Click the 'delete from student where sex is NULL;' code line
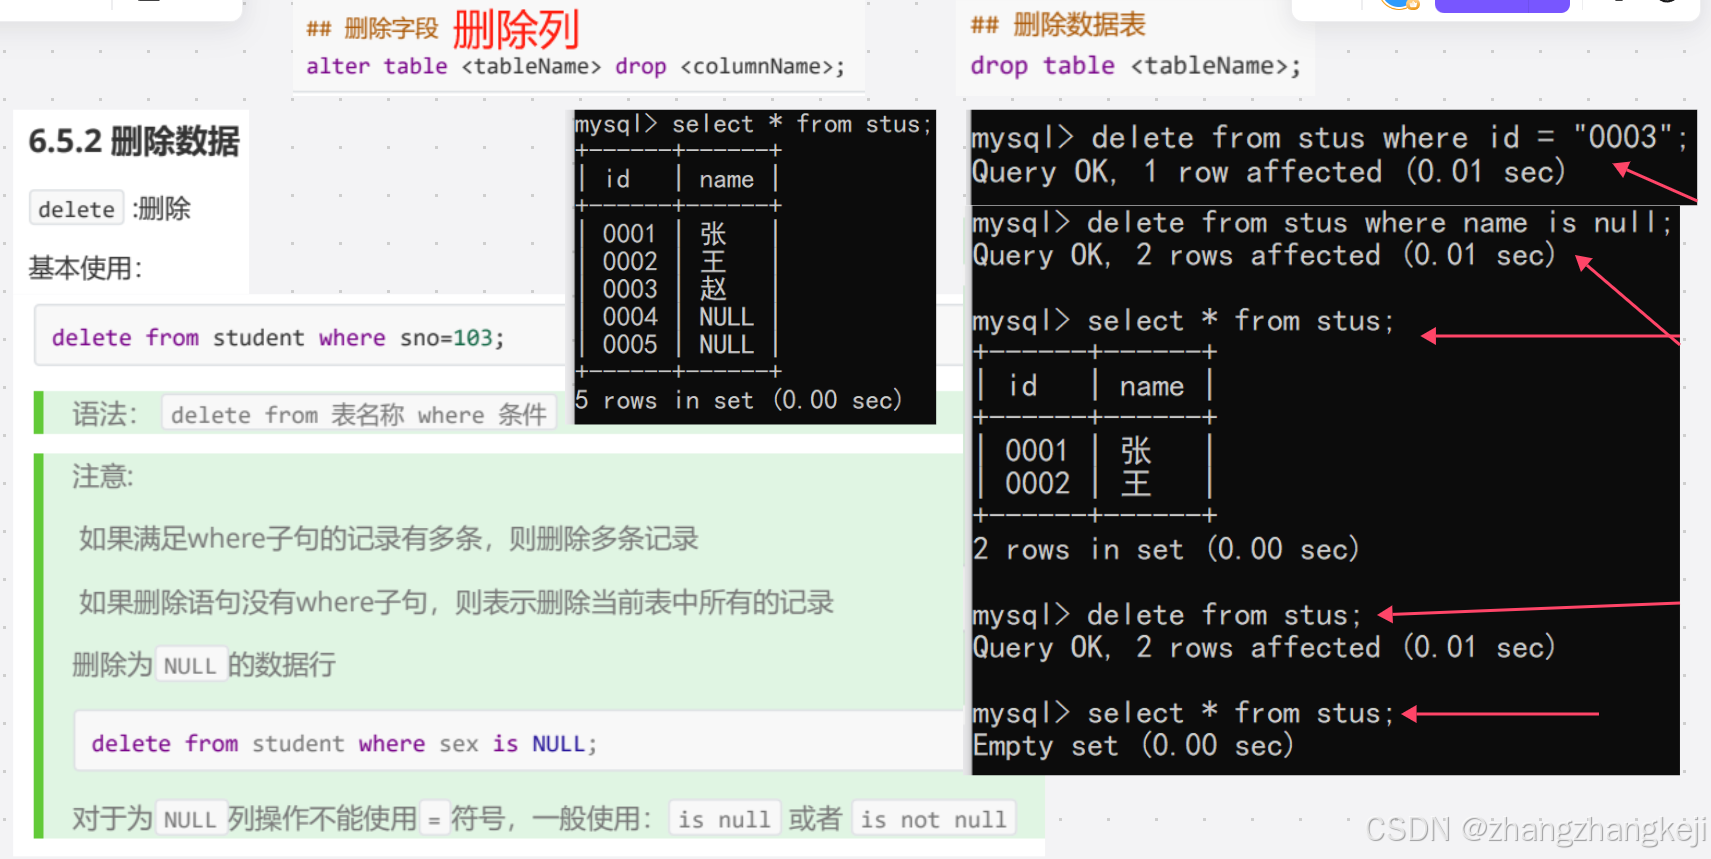The height and width of the screenshot is (859, 1711). point(344,744)
